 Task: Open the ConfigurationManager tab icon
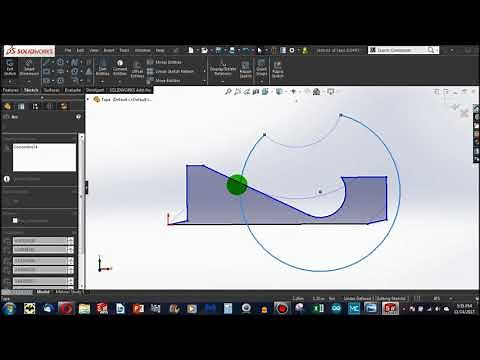click(x=35, y=106)
